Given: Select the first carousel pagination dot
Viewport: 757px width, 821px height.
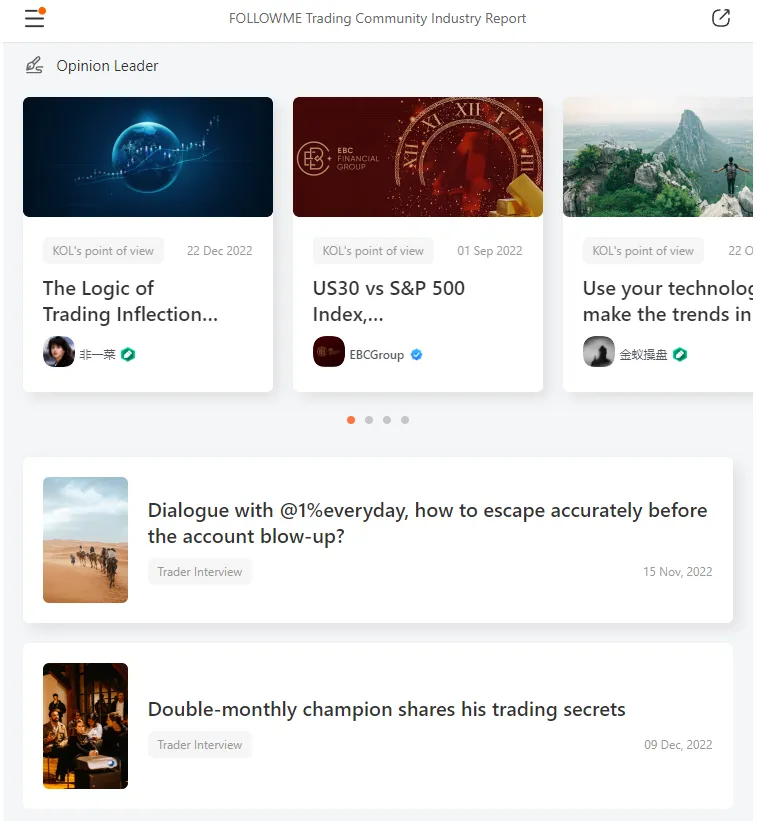Looking at the screenshot, I should pos(351,420).
